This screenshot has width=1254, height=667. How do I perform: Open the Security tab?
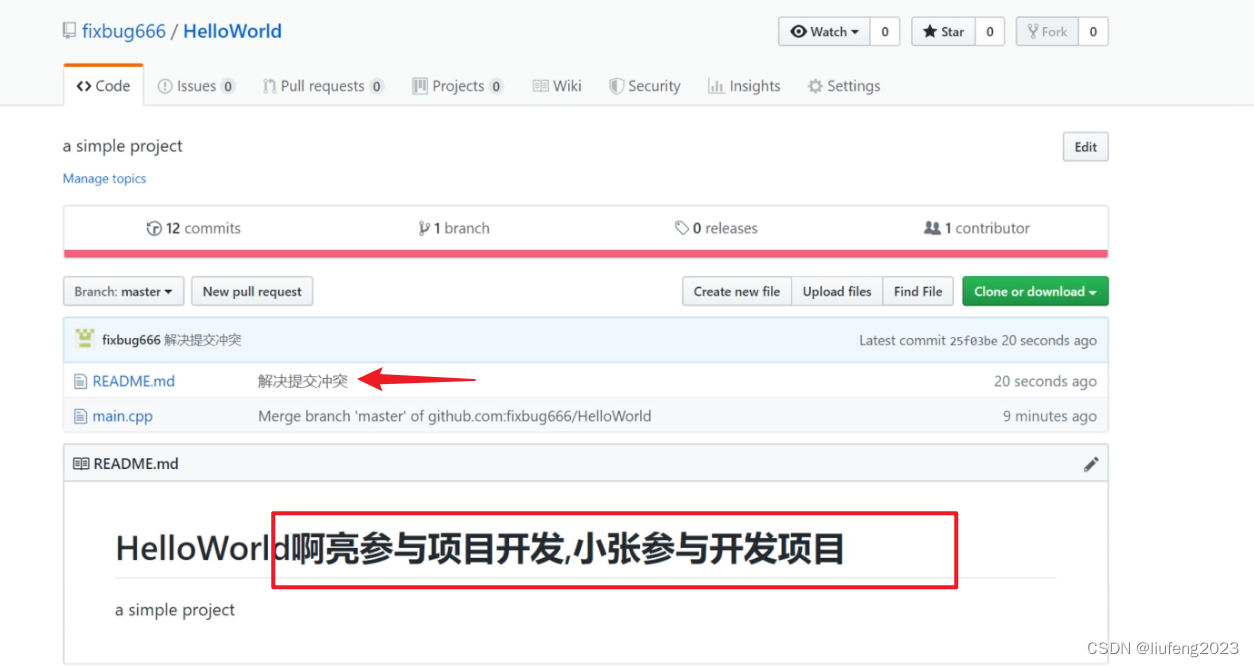(645, 86)
